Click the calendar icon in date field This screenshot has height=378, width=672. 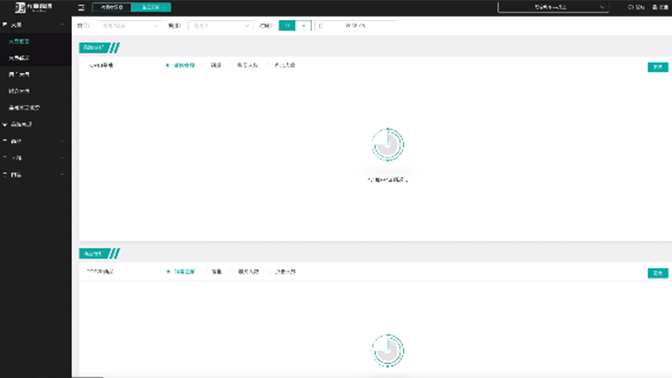tap(321, 26)
